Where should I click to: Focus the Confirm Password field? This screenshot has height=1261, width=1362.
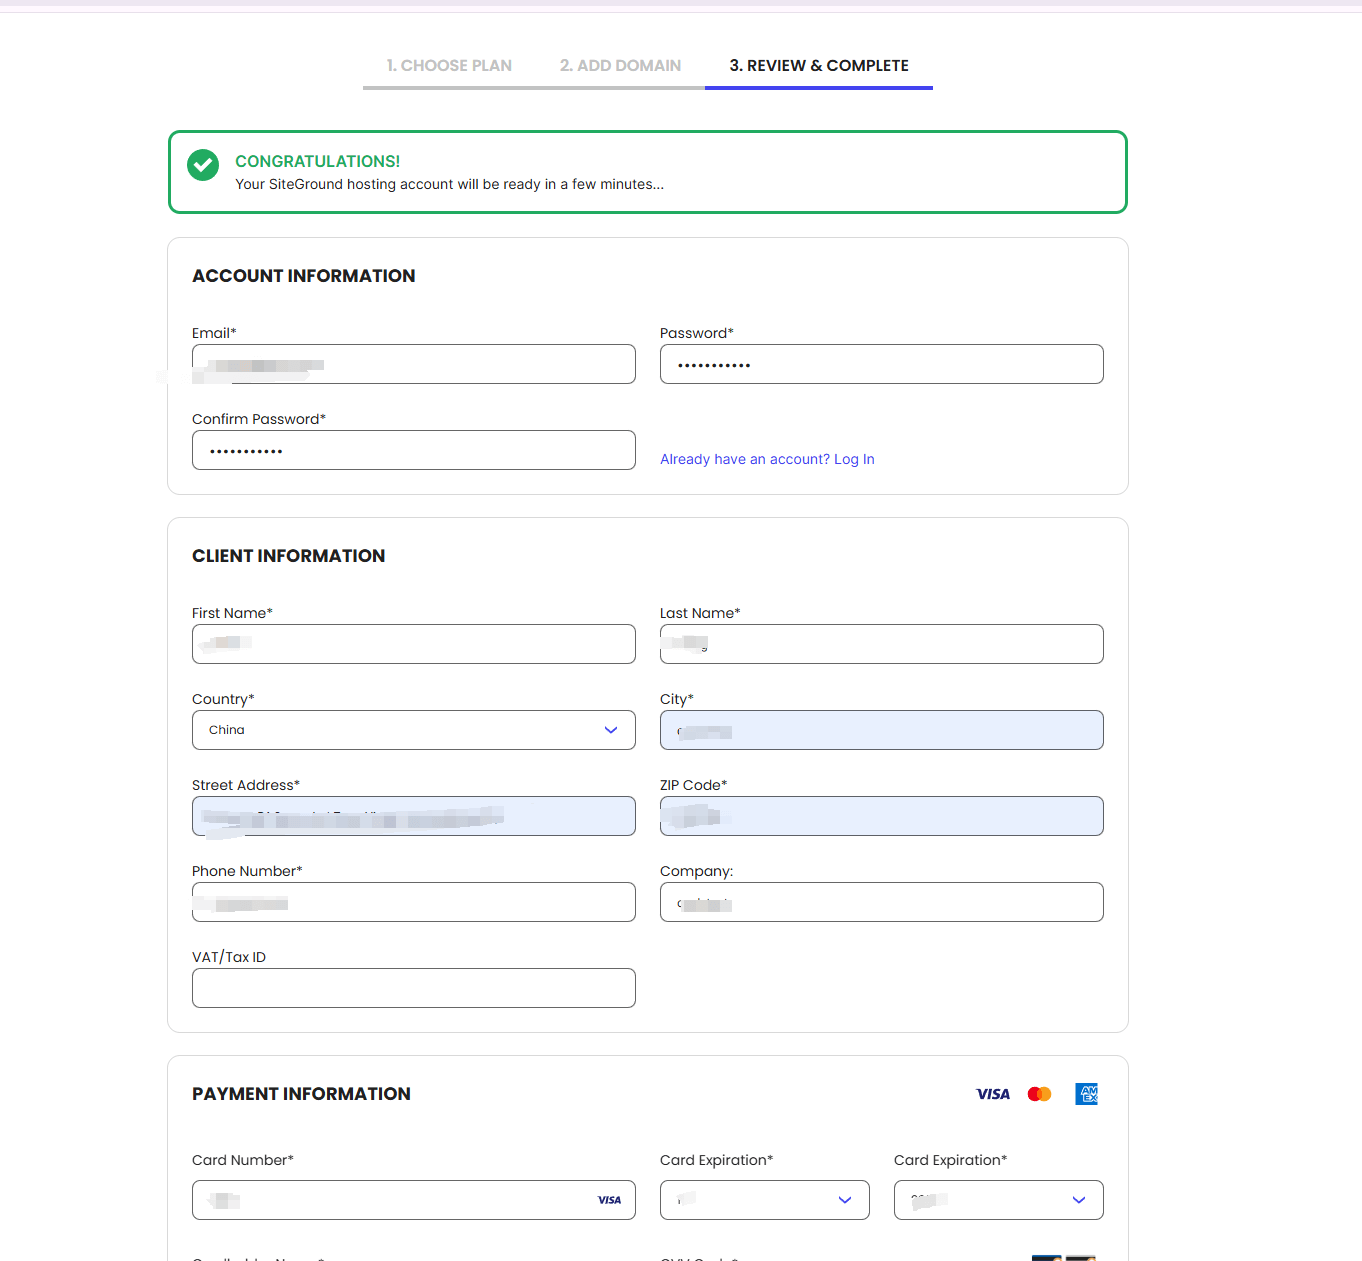414,450
